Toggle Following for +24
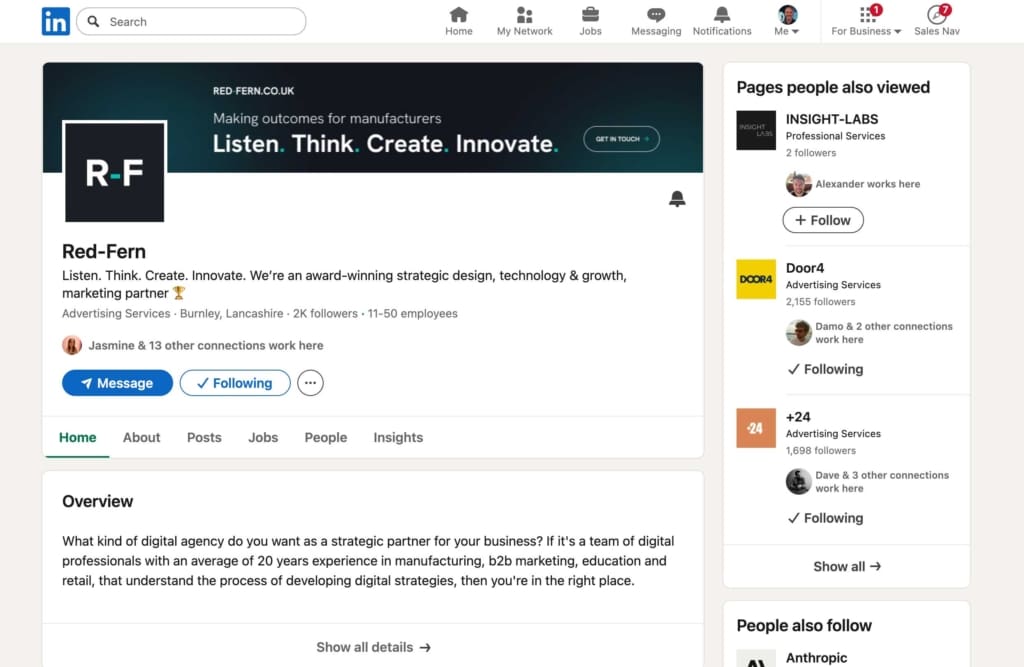 click(825, 518)
